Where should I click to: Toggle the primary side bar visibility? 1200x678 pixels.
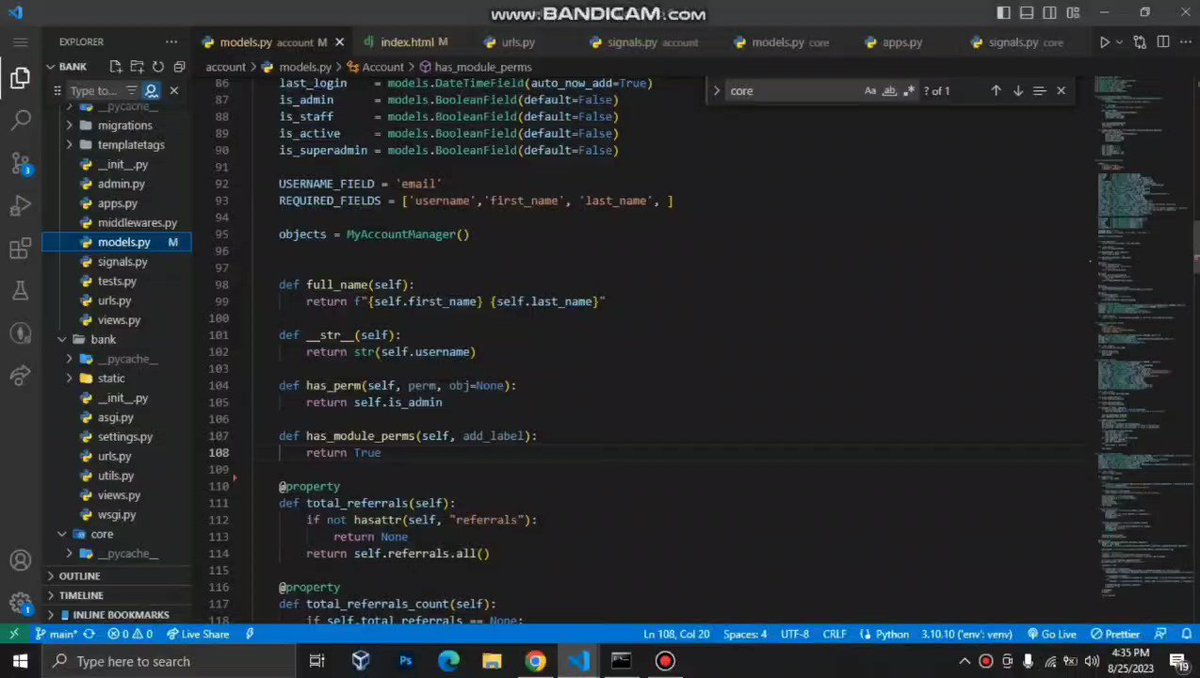pos(1005,13)
